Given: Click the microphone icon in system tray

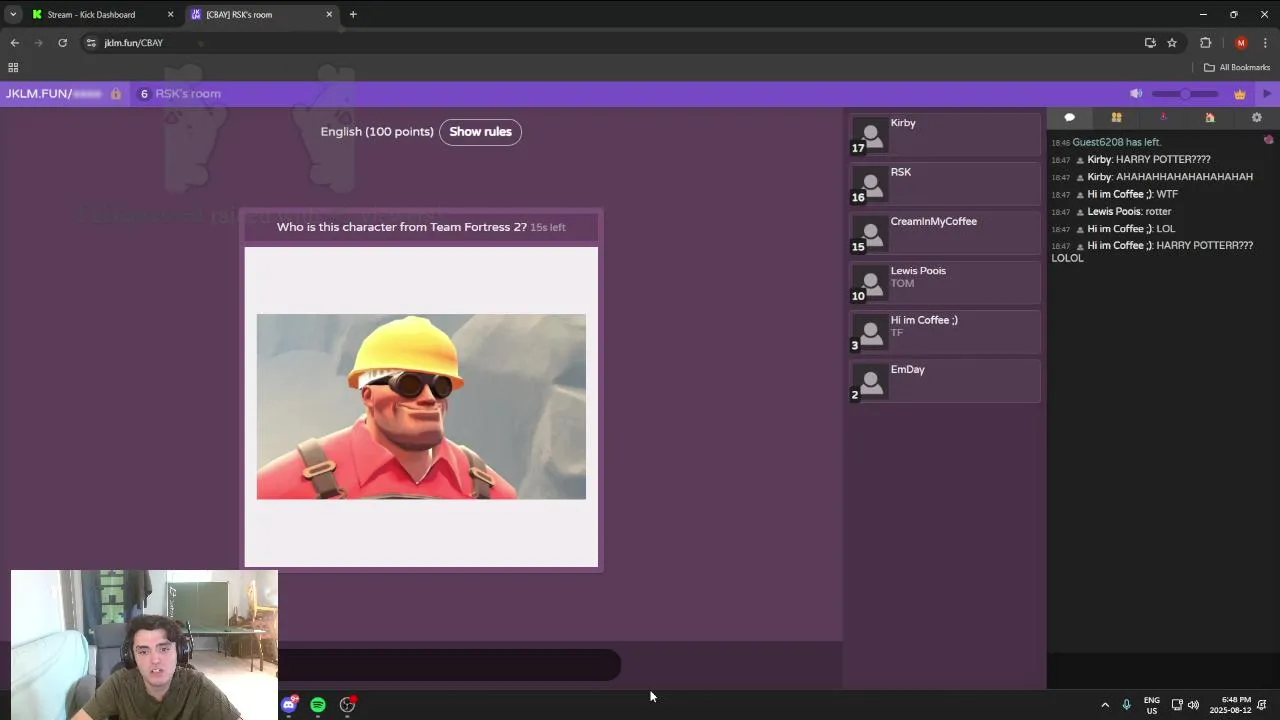Looking at the screenshot, I should [x=1127, y=705].
